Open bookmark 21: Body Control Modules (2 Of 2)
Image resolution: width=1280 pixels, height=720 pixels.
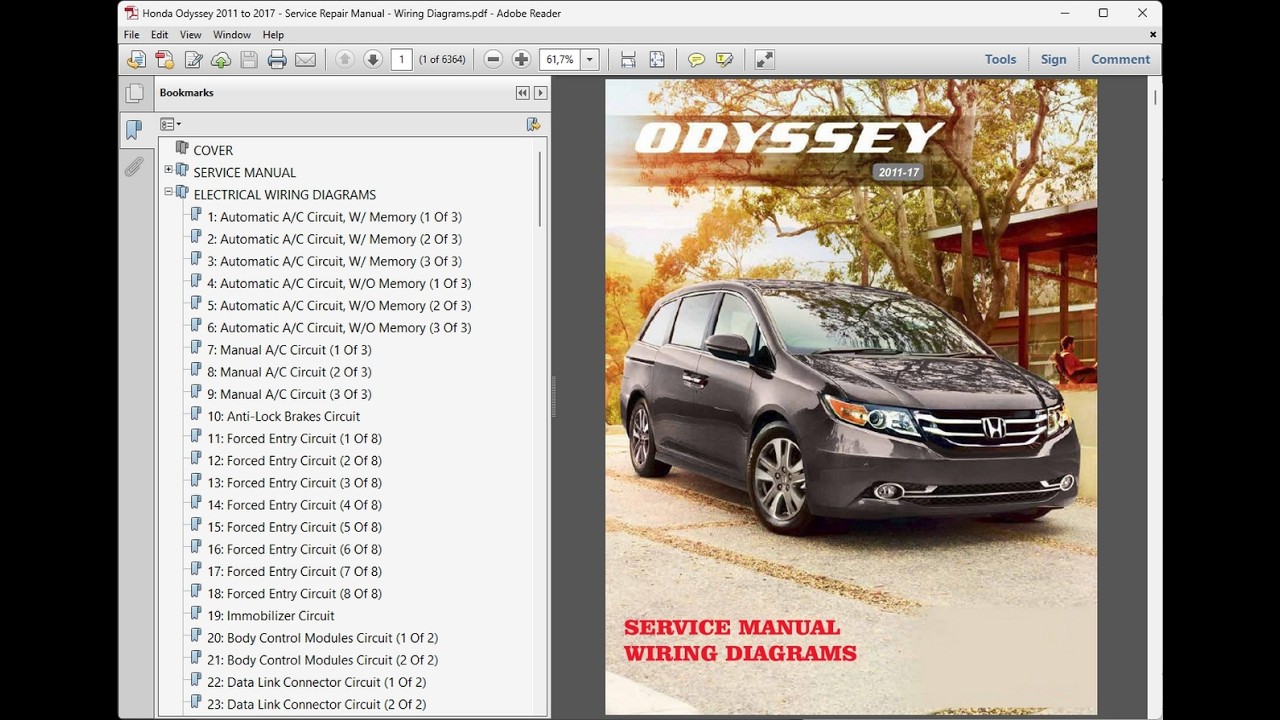coord(322,660)
